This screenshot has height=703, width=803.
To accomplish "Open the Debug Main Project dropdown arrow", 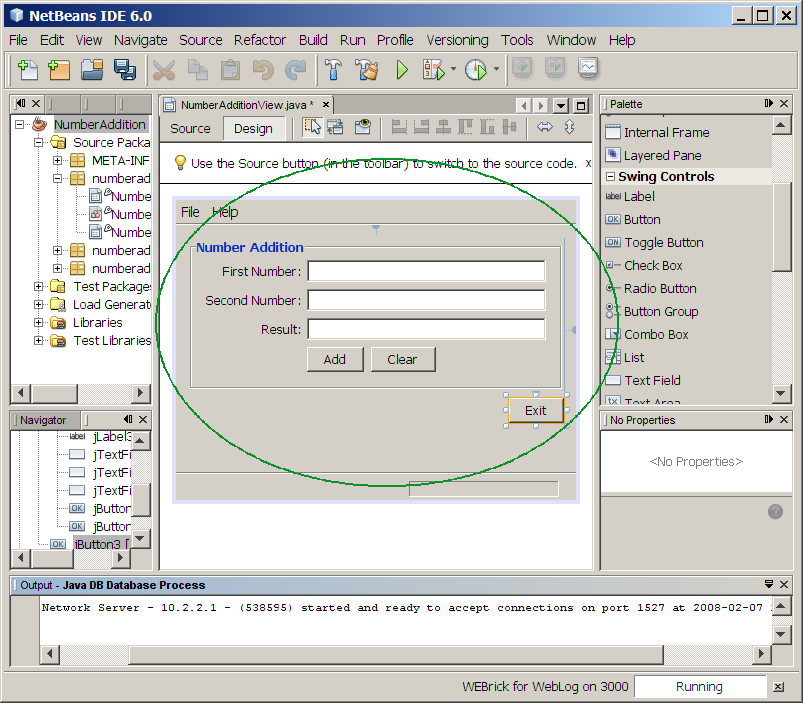I will [x=453, y=69].
